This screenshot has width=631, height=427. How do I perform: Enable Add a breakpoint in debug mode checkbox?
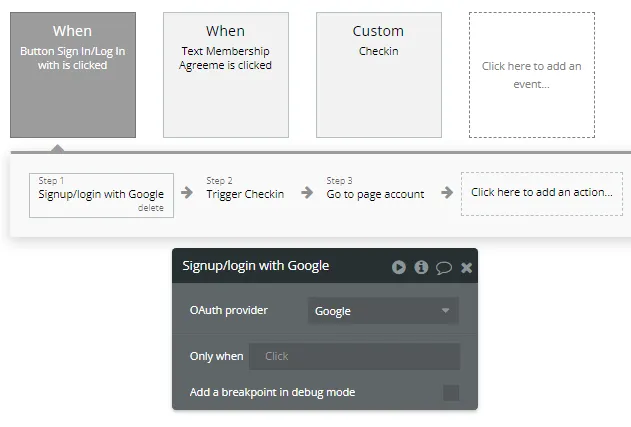pos(451,392)
